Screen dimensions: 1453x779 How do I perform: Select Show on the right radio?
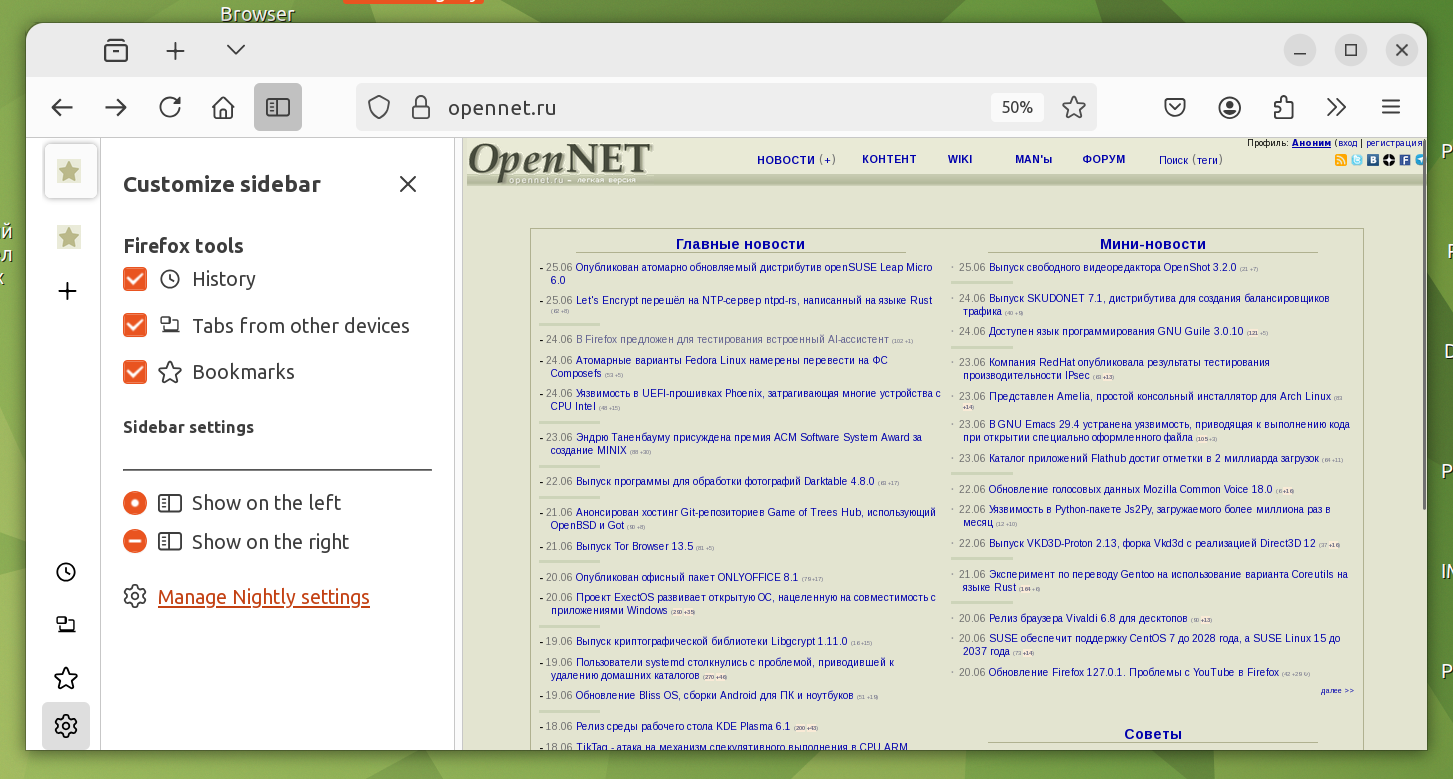click(135, 541)
